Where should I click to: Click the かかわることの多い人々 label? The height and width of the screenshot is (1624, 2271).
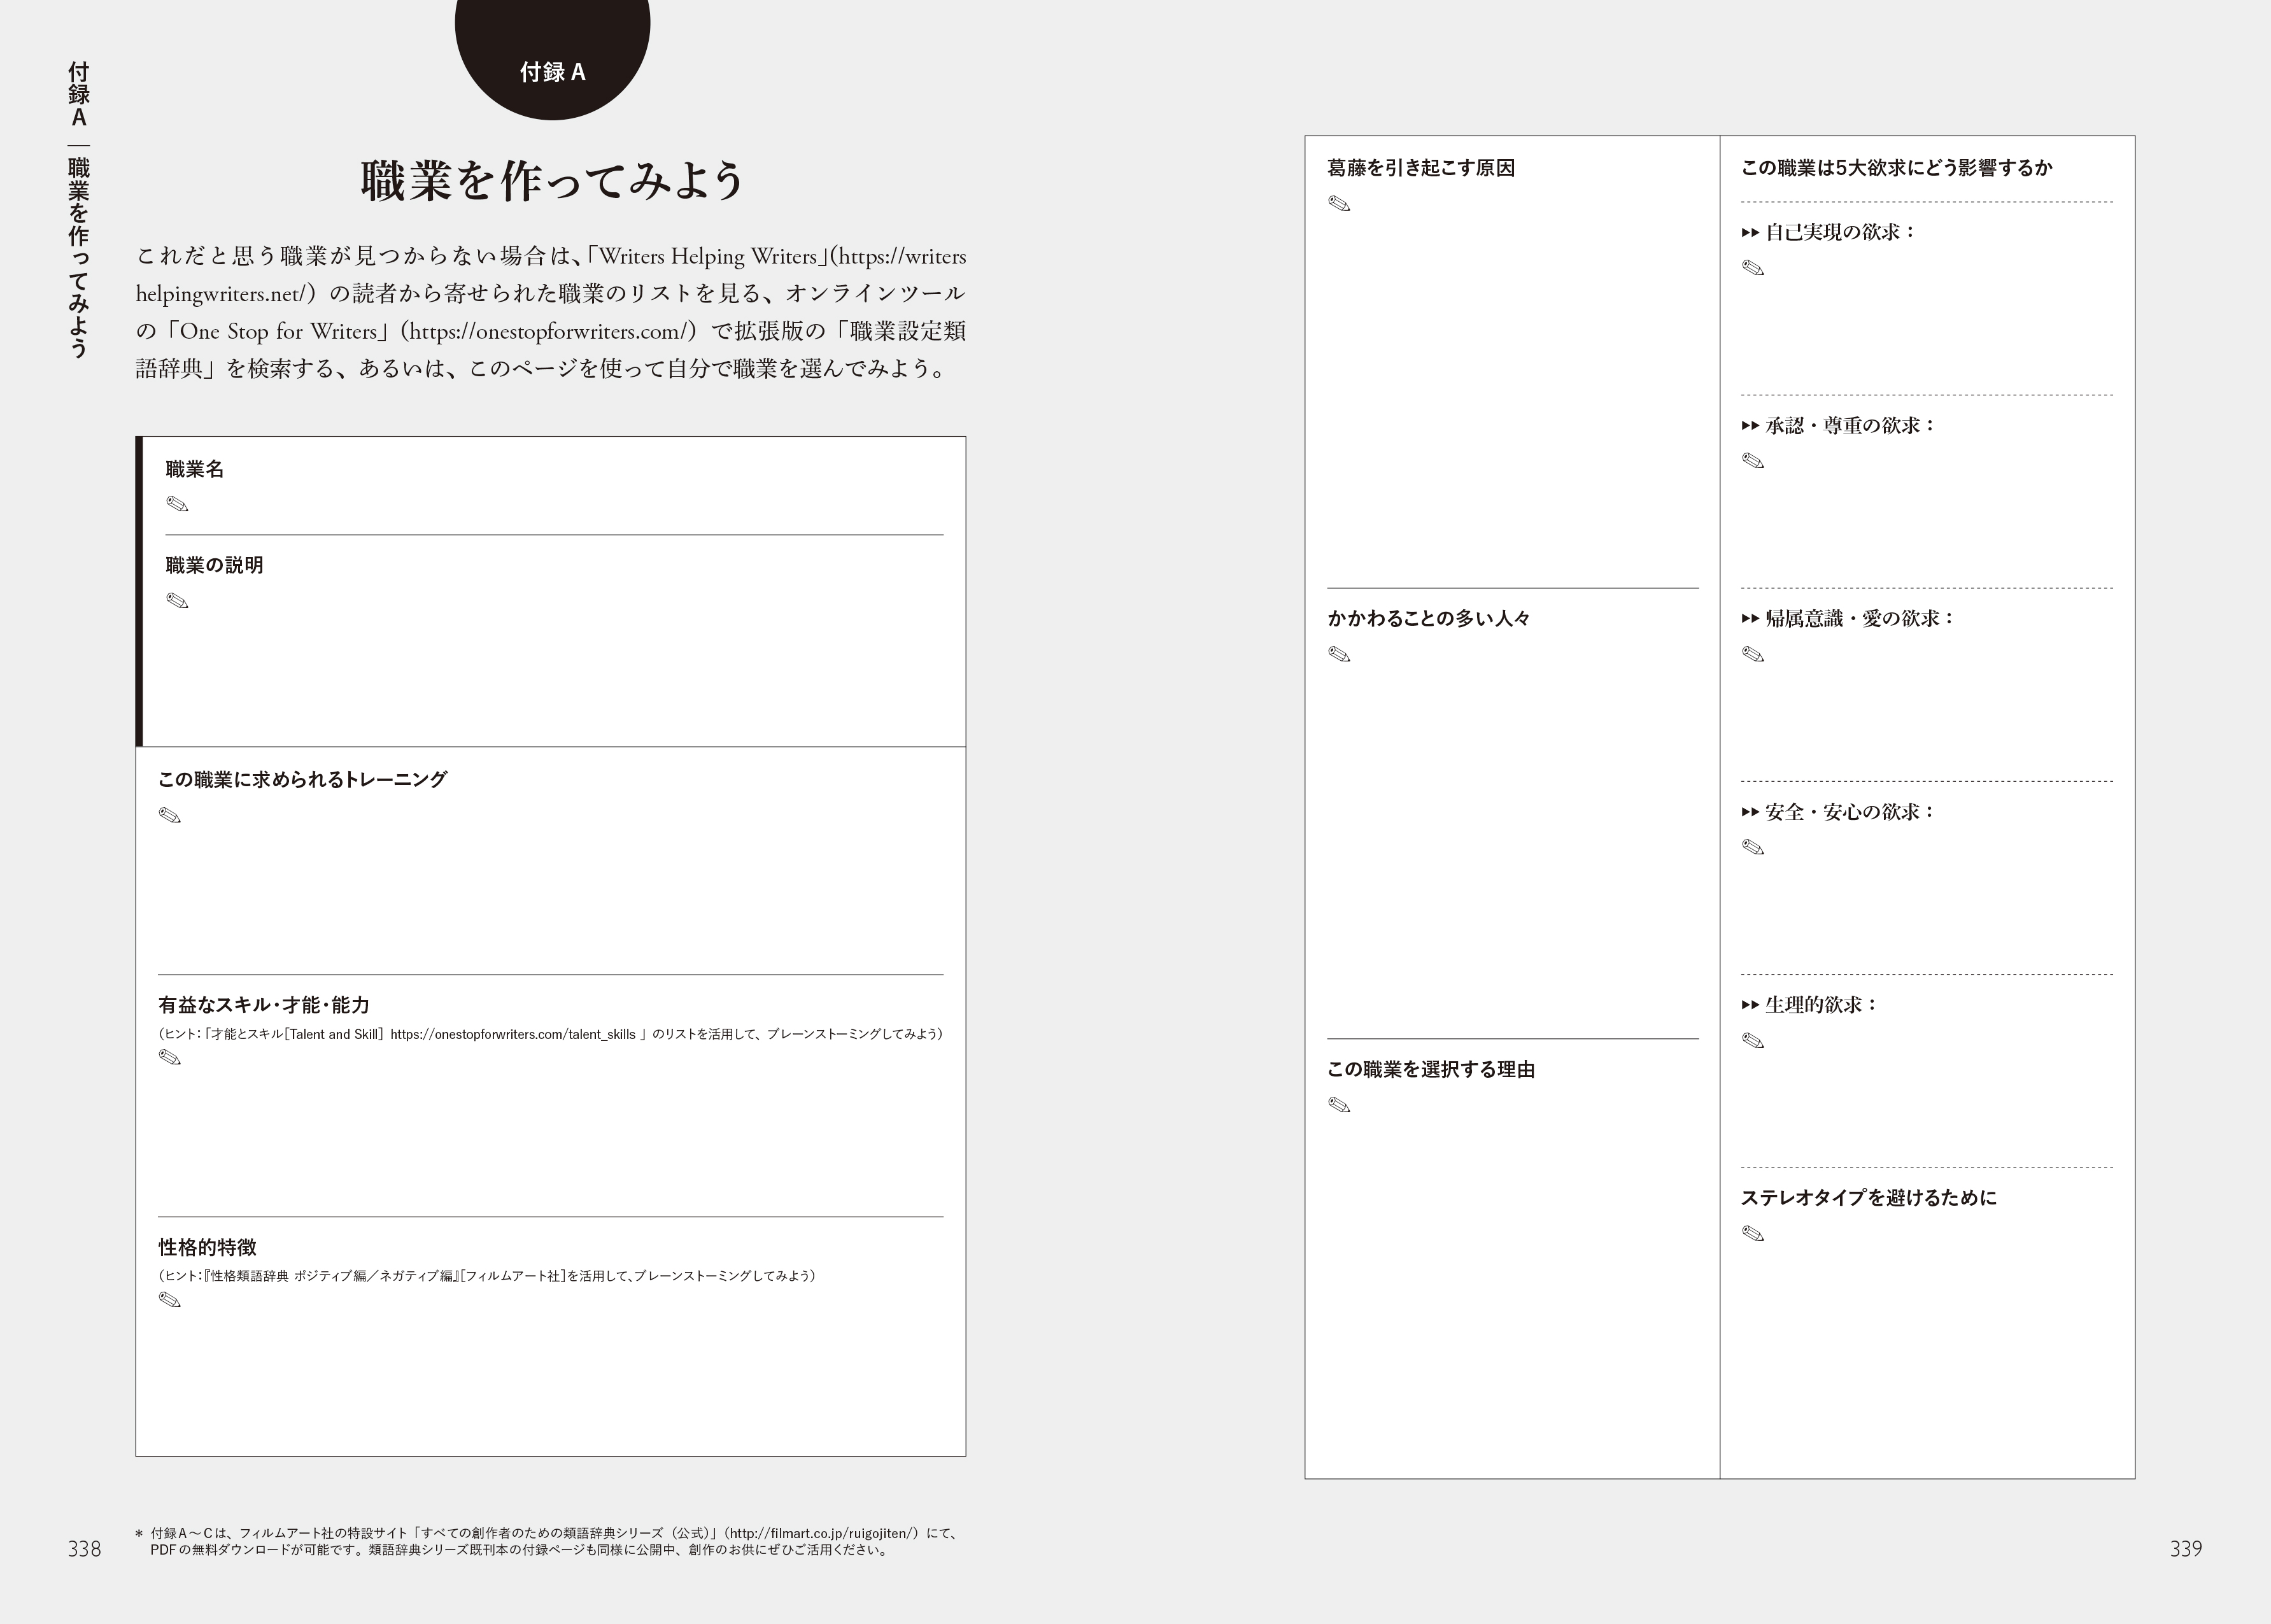(x=1429, y=618)
